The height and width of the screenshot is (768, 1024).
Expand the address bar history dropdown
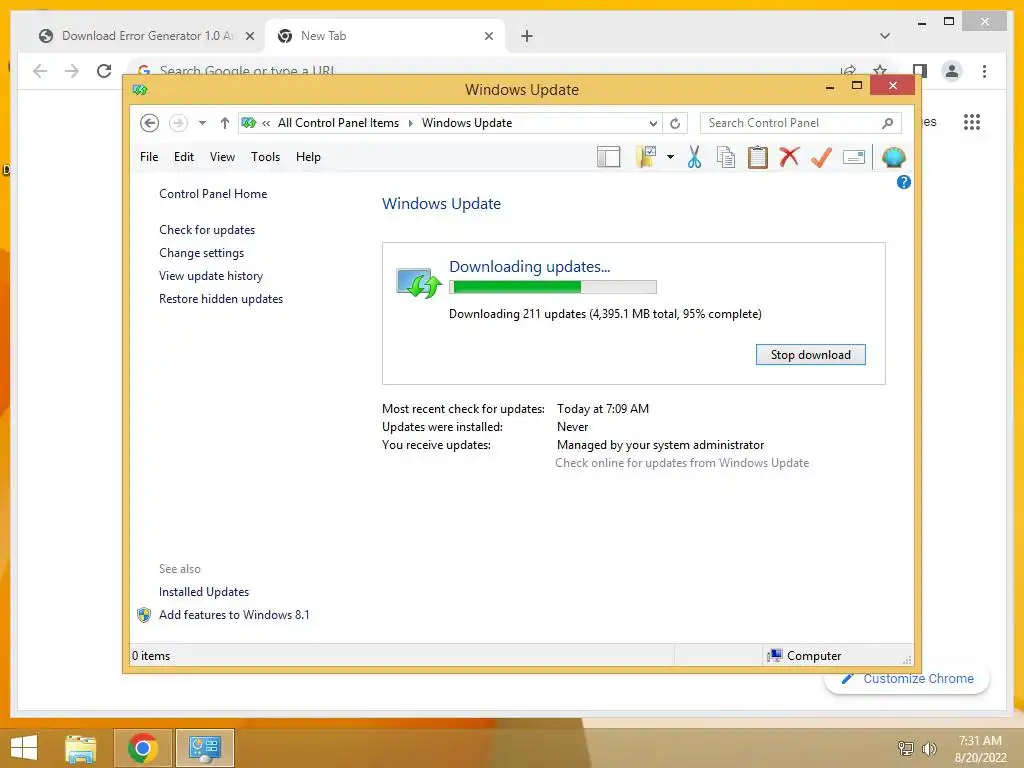pos(653,123)
